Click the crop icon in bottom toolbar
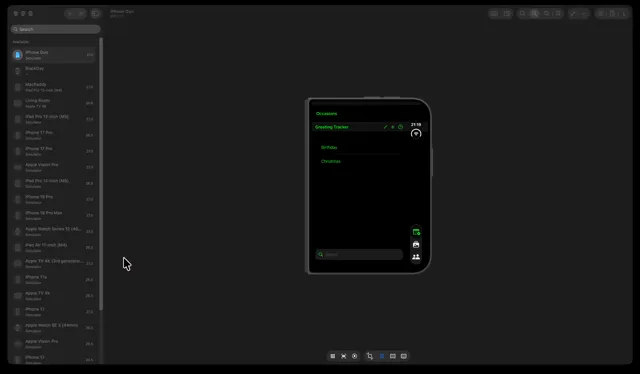Screen dimensions: 640x374 (x=370, y=356)
